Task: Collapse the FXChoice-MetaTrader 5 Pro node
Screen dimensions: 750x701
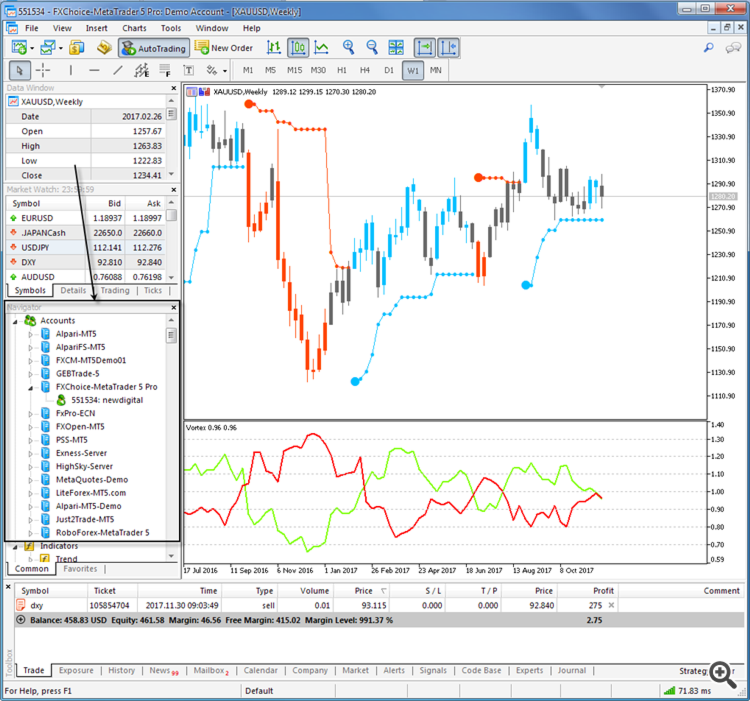Action: click(31, 388)
